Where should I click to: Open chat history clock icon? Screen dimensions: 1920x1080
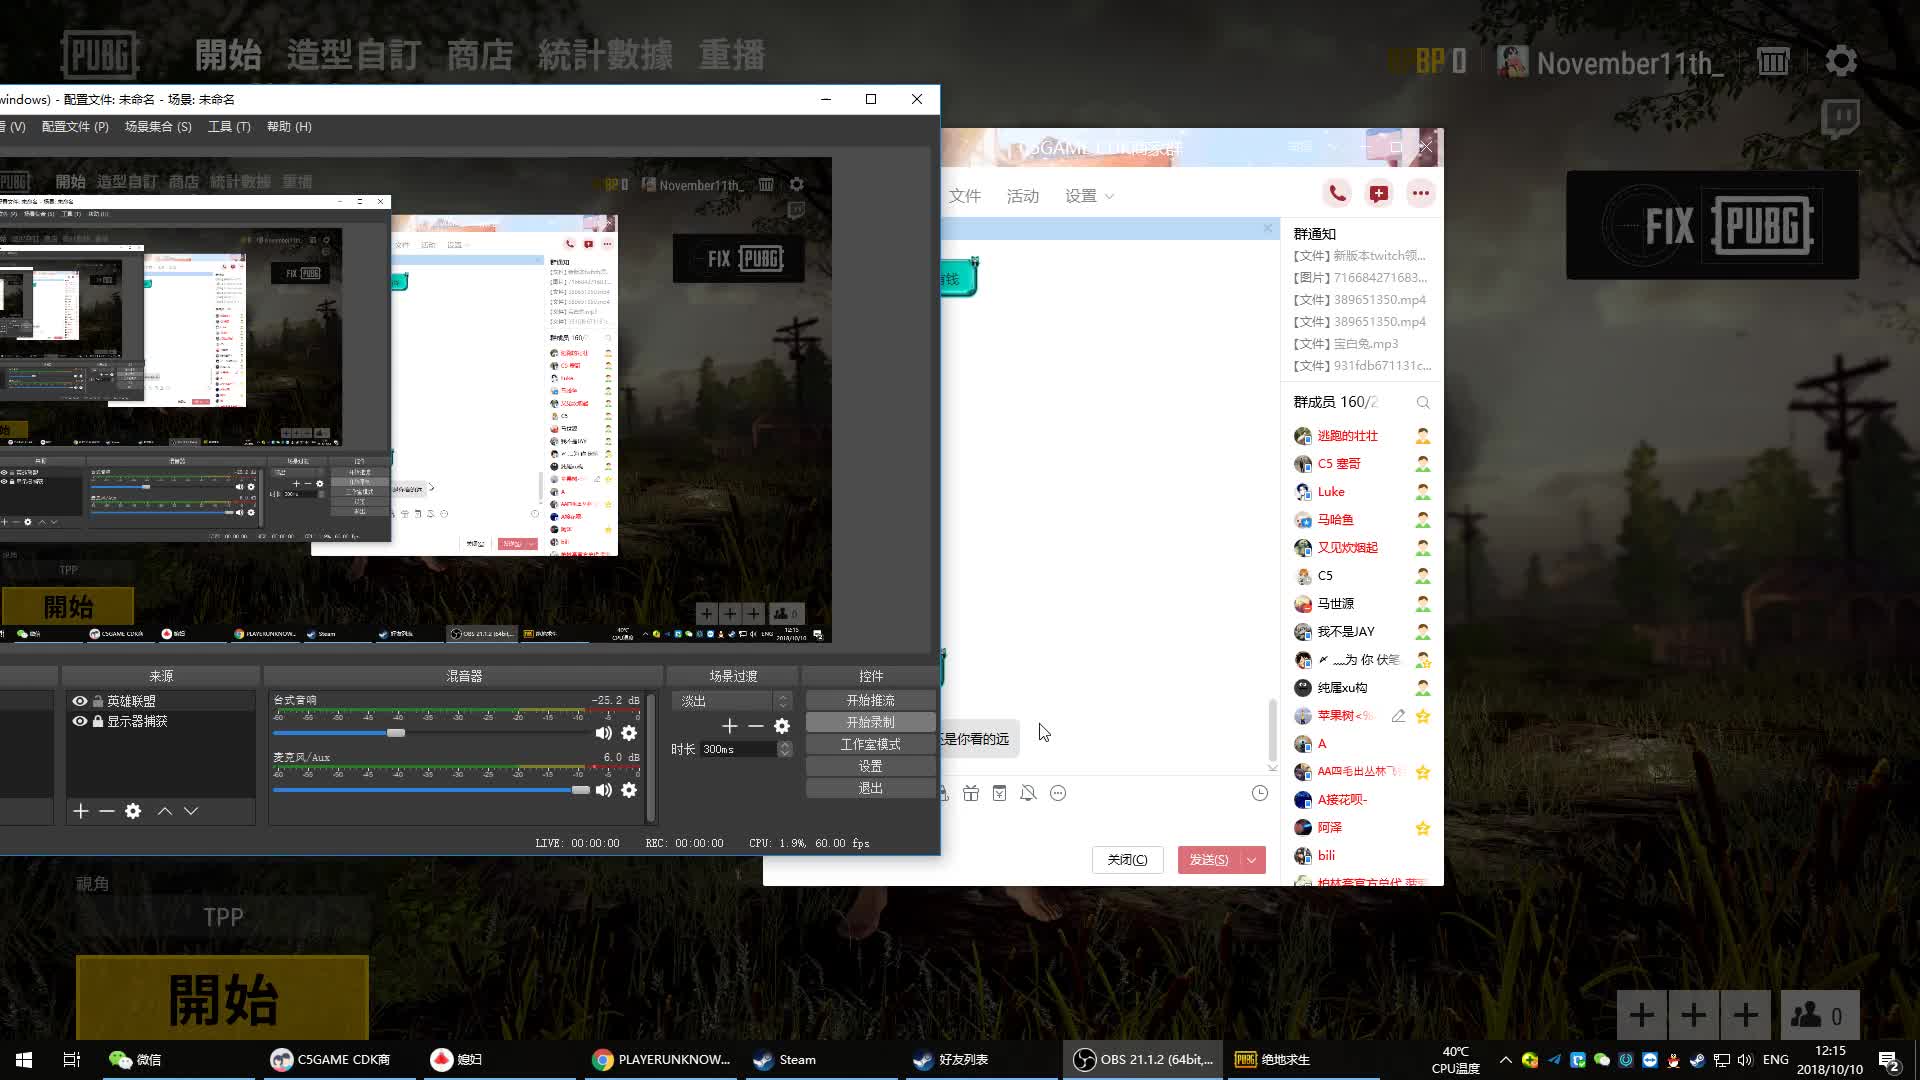1260,793
